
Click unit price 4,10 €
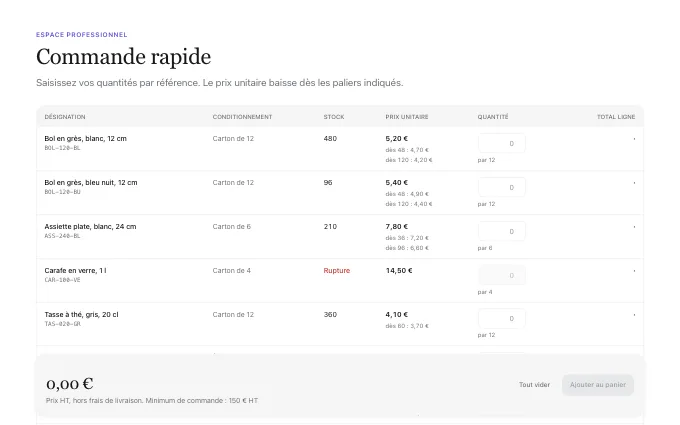point(397,314)
